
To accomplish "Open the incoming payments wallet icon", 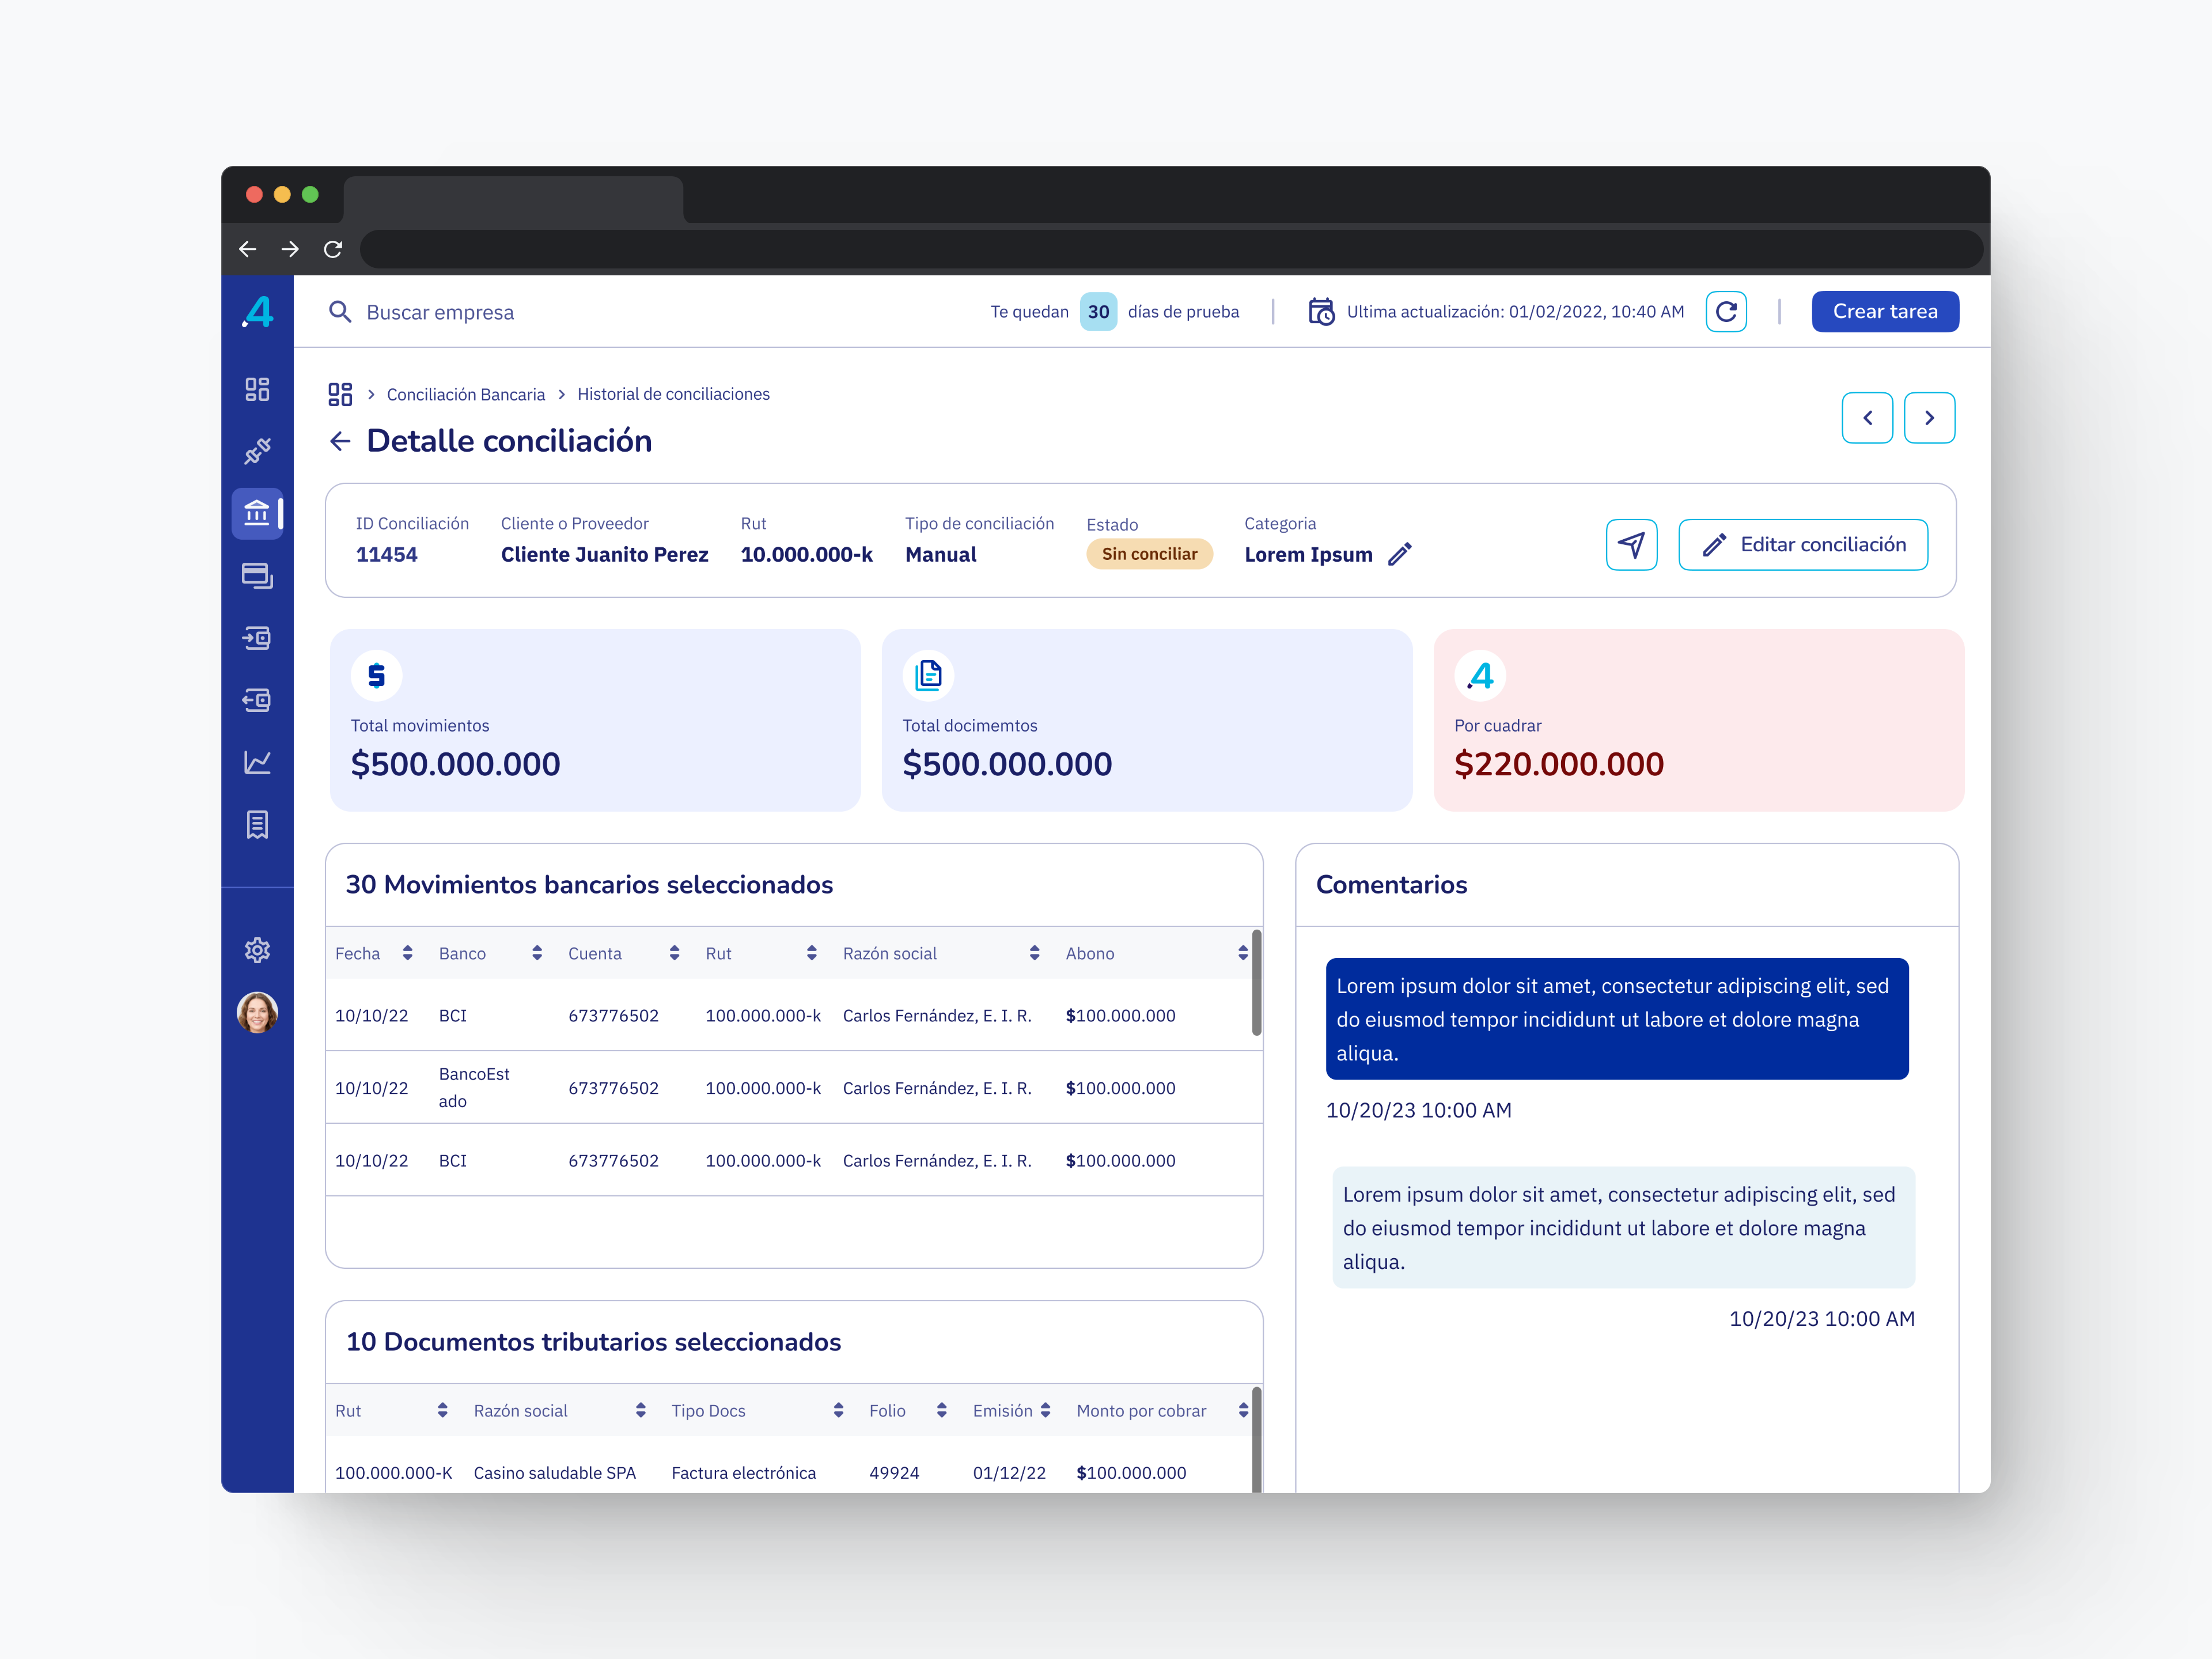I will (257, 638).
